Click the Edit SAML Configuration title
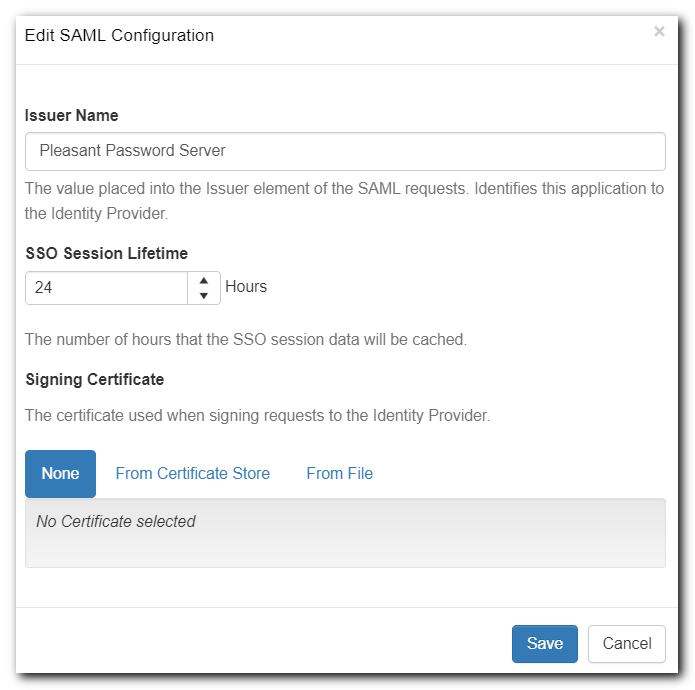This screenshot has height=690, width=695. 119,36
